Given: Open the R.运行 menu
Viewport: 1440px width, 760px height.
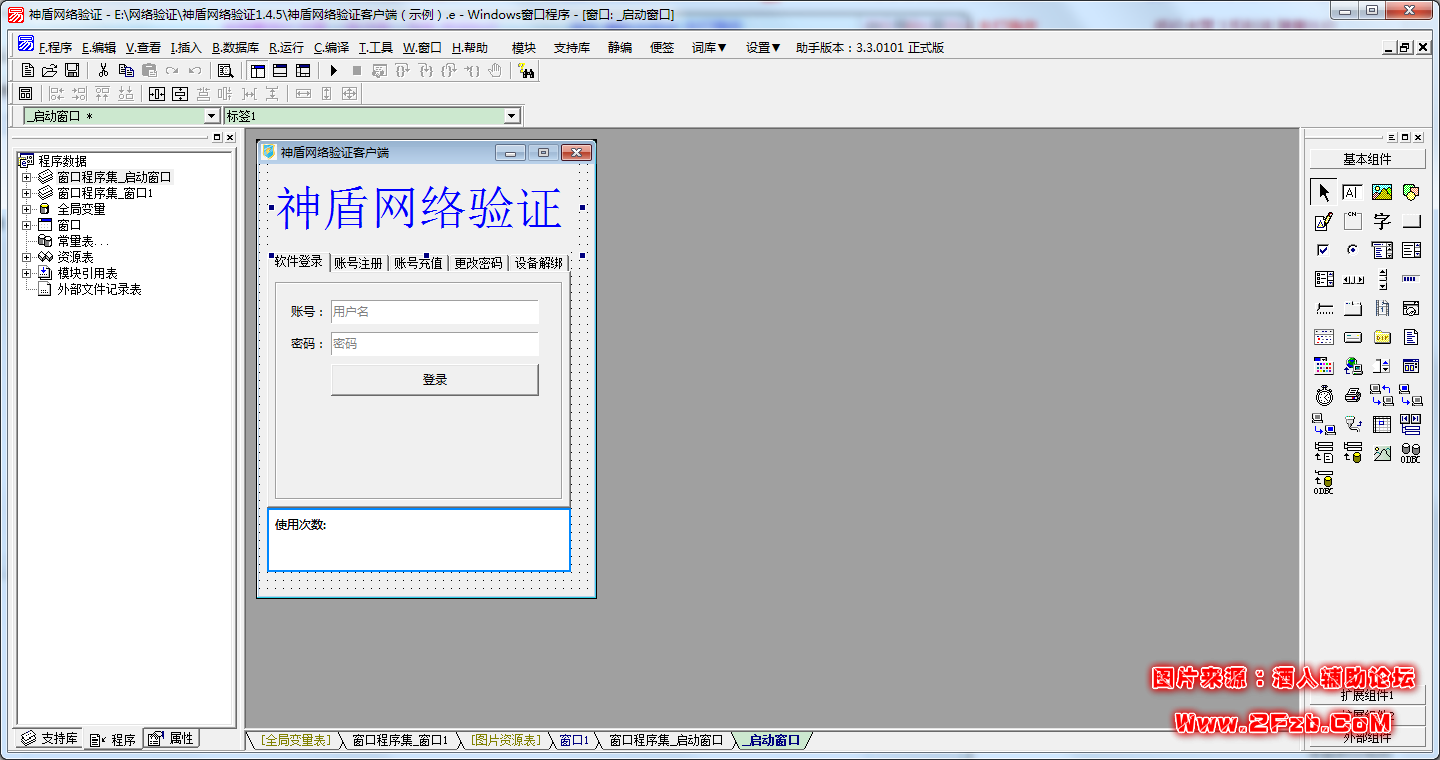Looking at the screenshot, I should (x=286, y=47).
